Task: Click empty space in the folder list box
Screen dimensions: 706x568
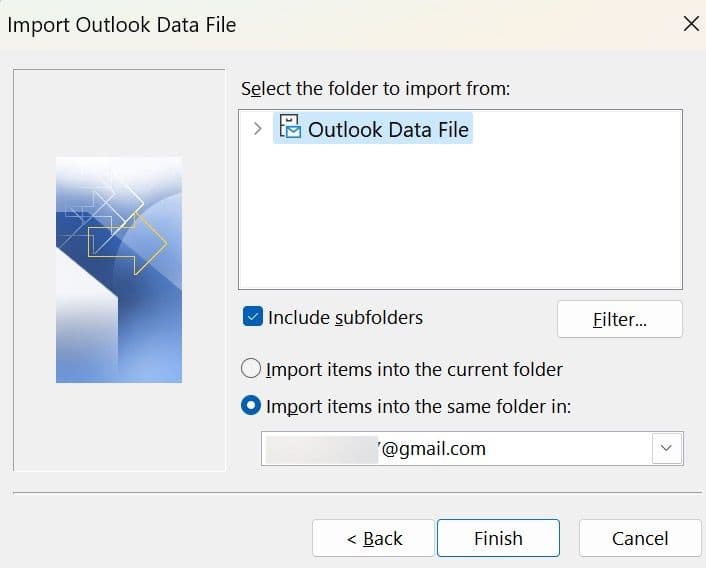Action: pyautogui.click(x=460, y=220)
